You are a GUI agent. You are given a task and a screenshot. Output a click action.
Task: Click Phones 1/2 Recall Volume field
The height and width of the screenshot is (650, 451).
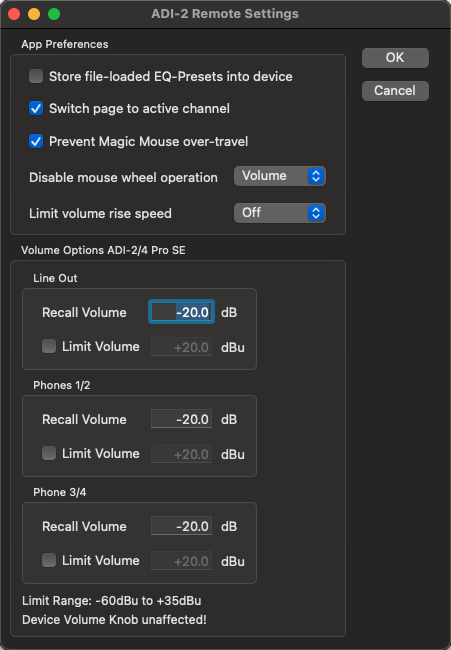(x=182, y=419)
